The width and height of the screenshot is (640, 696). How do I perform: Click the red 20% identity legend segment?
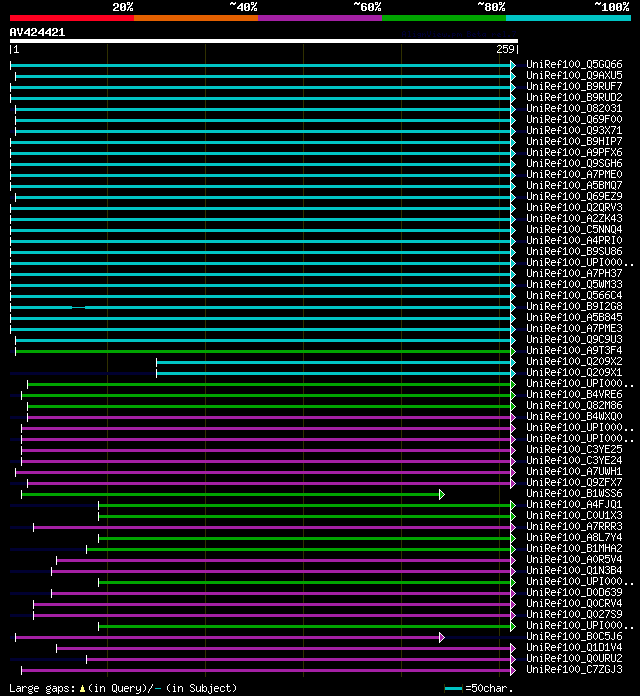[72, 18]
